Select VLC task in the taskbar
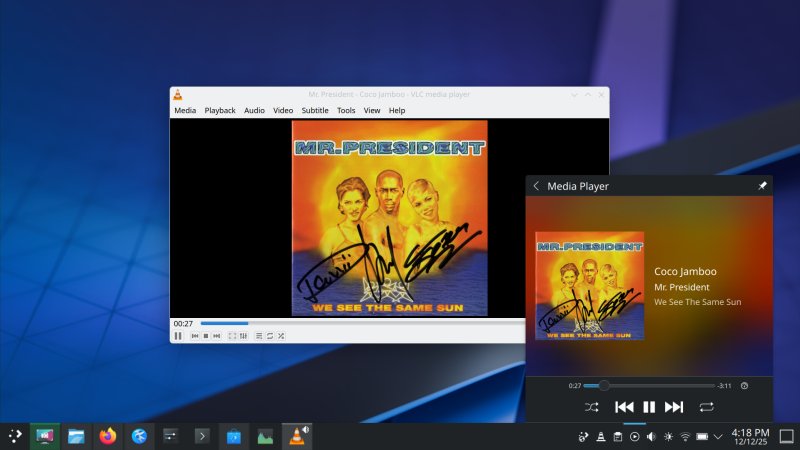This screenshot has height=450, width=800. coord(297,436)
